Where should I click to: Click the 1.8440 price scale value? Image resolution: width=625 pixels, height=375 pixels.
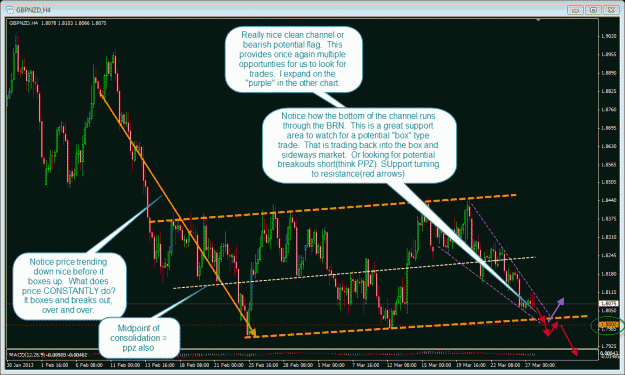(608, 200)
